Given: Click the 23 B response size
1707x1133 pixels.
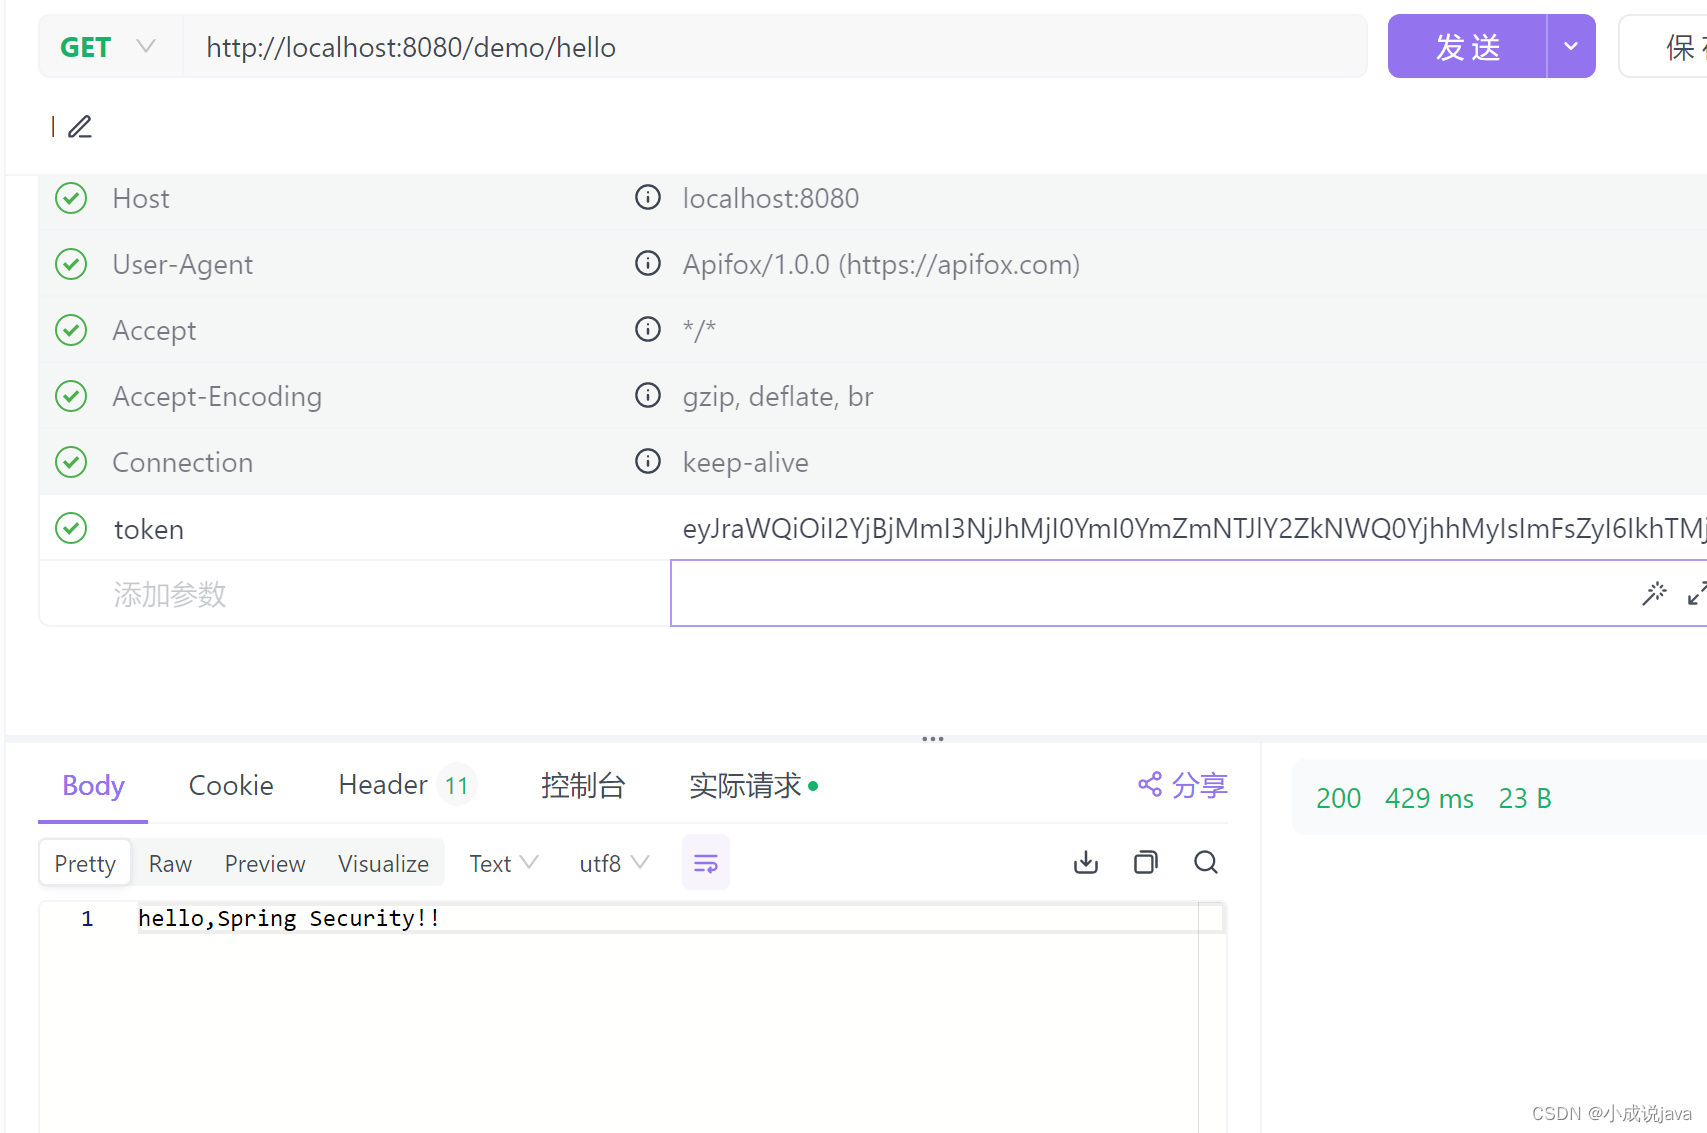Looking at the screenshot, I should point(1525,798).
